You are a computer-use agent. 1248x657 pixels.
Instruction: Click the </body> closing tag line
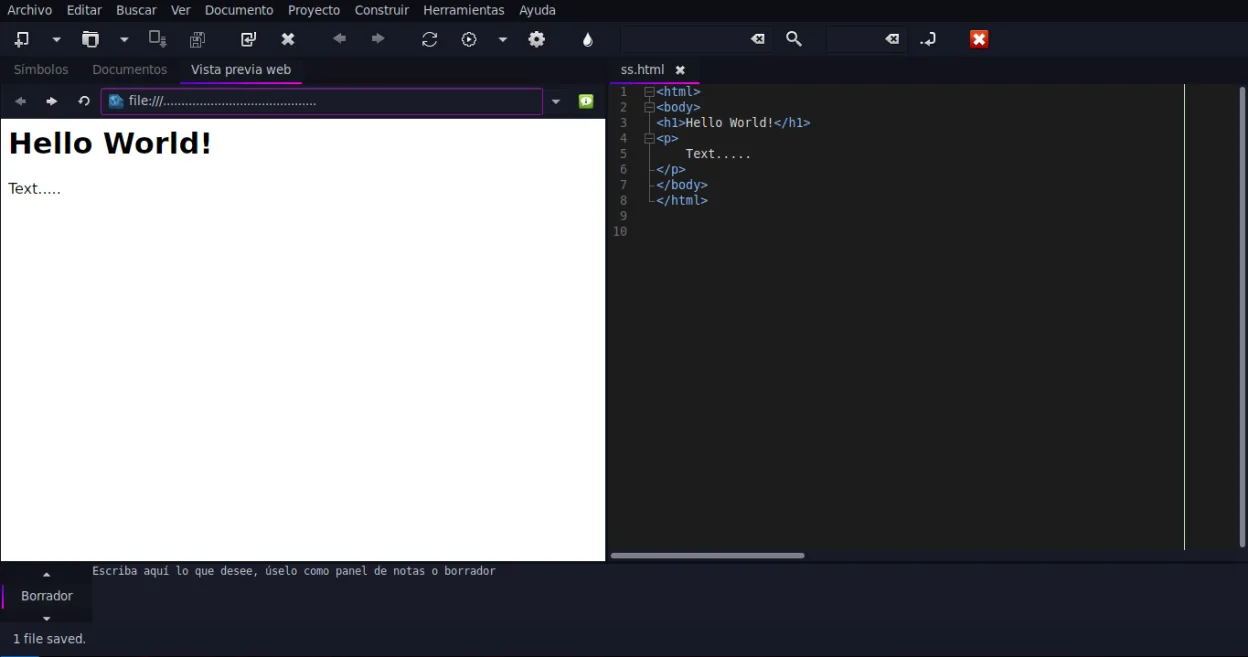[682, 185]
